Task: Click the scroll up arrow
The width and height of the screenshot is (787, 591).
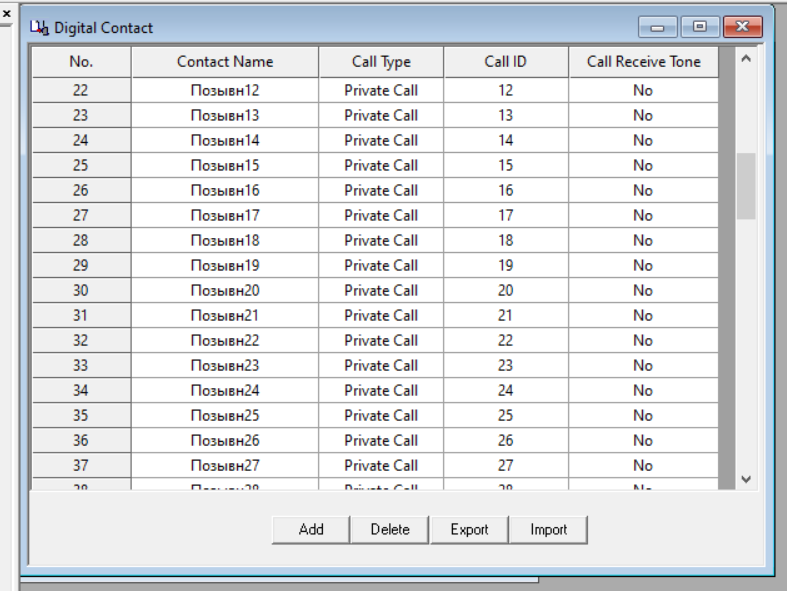Action: pyautogui.click(x=746, y=59)
